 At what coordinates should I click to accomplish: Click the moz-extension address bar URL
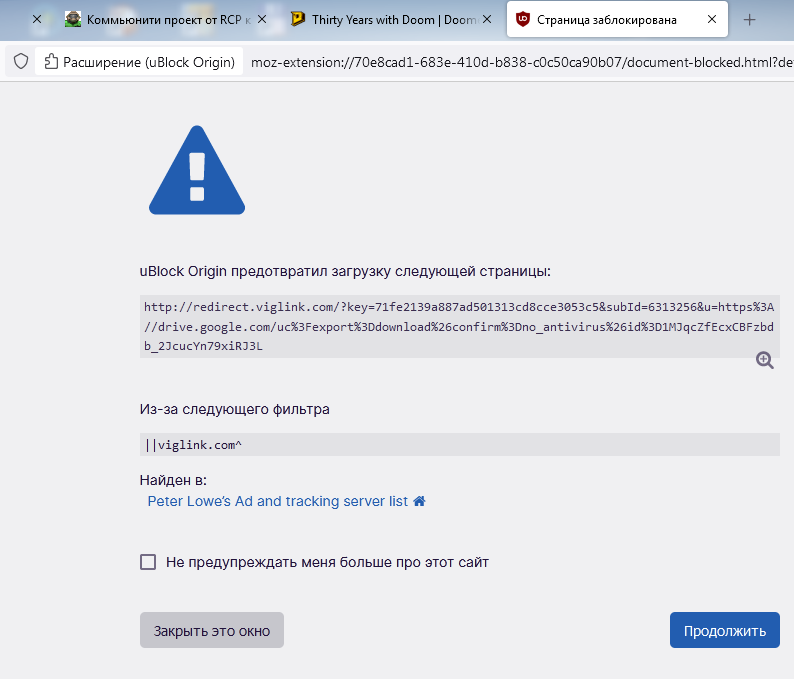pos(522,62)
